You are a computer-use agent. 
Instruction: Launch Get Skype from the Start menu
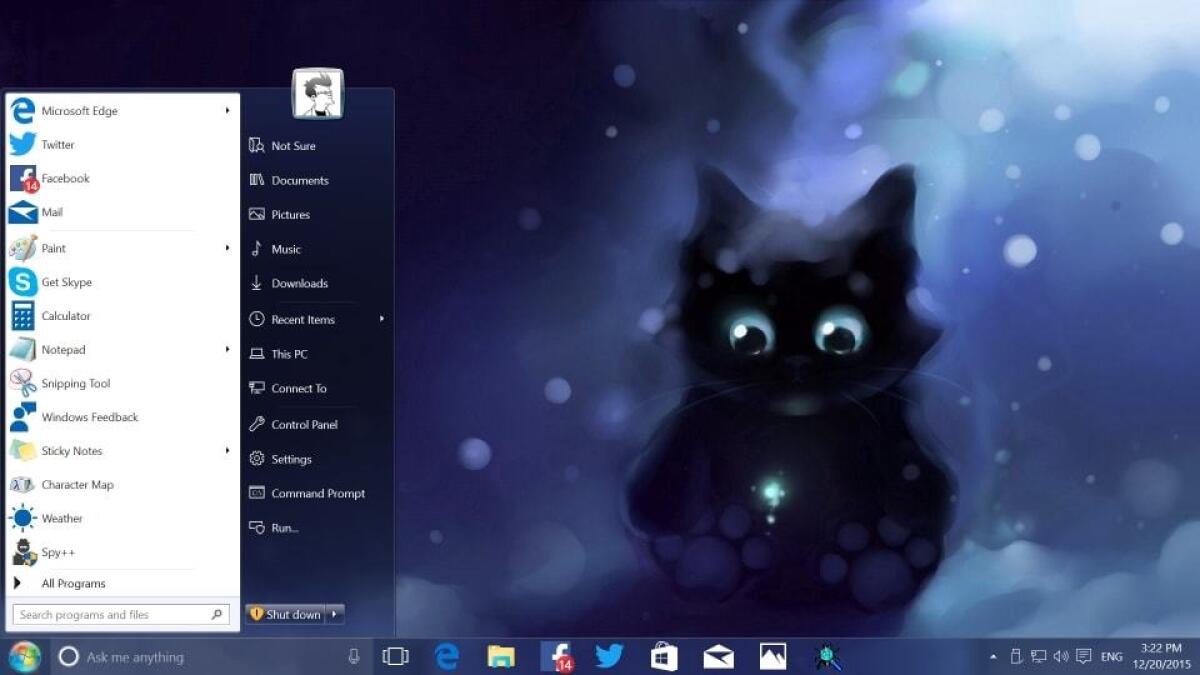point(65,282)
